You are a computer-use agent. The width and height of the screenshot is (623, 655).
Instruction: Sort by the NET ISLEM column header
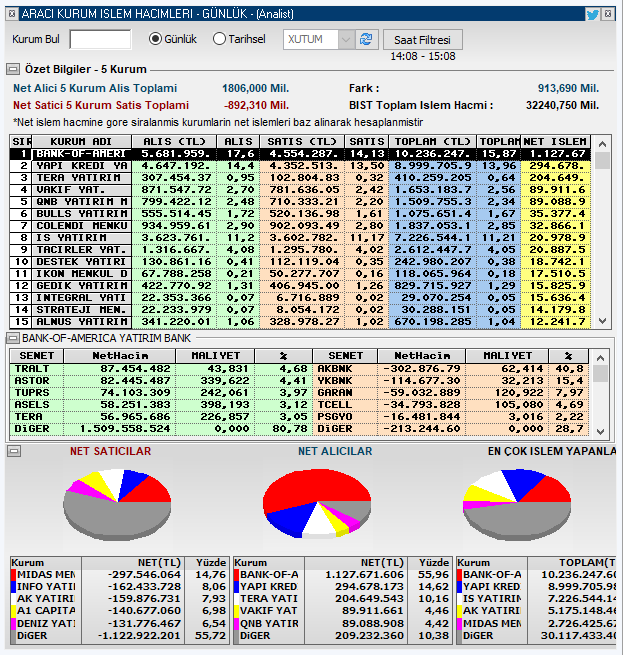click(x=556, y=141)
